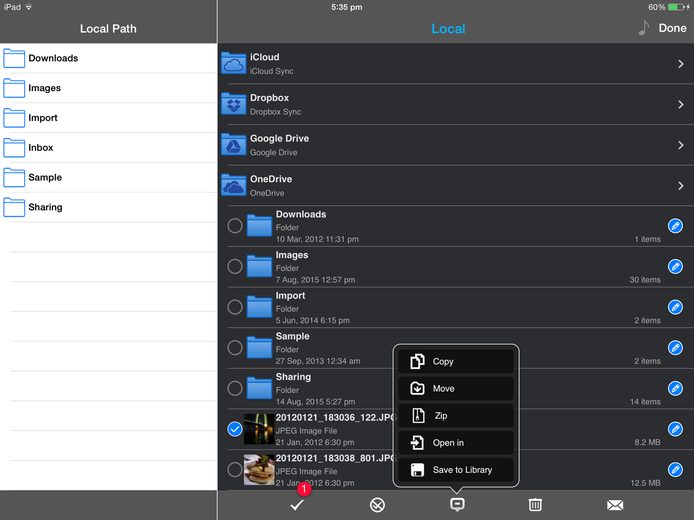This screenshot has height=520, width=694.
Task: Open the Google Drive folder icon
Action: [234, 145]
